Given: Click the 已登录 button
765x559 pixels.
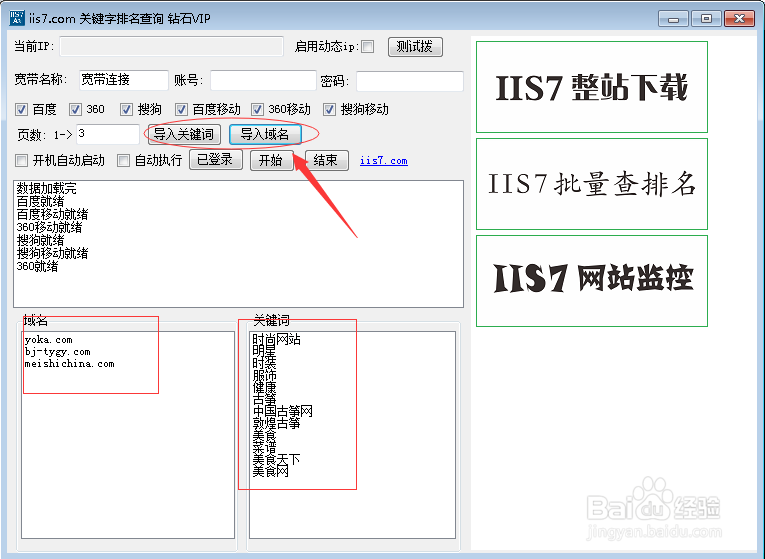Looking at the screenshot, I should pos(216,160).
